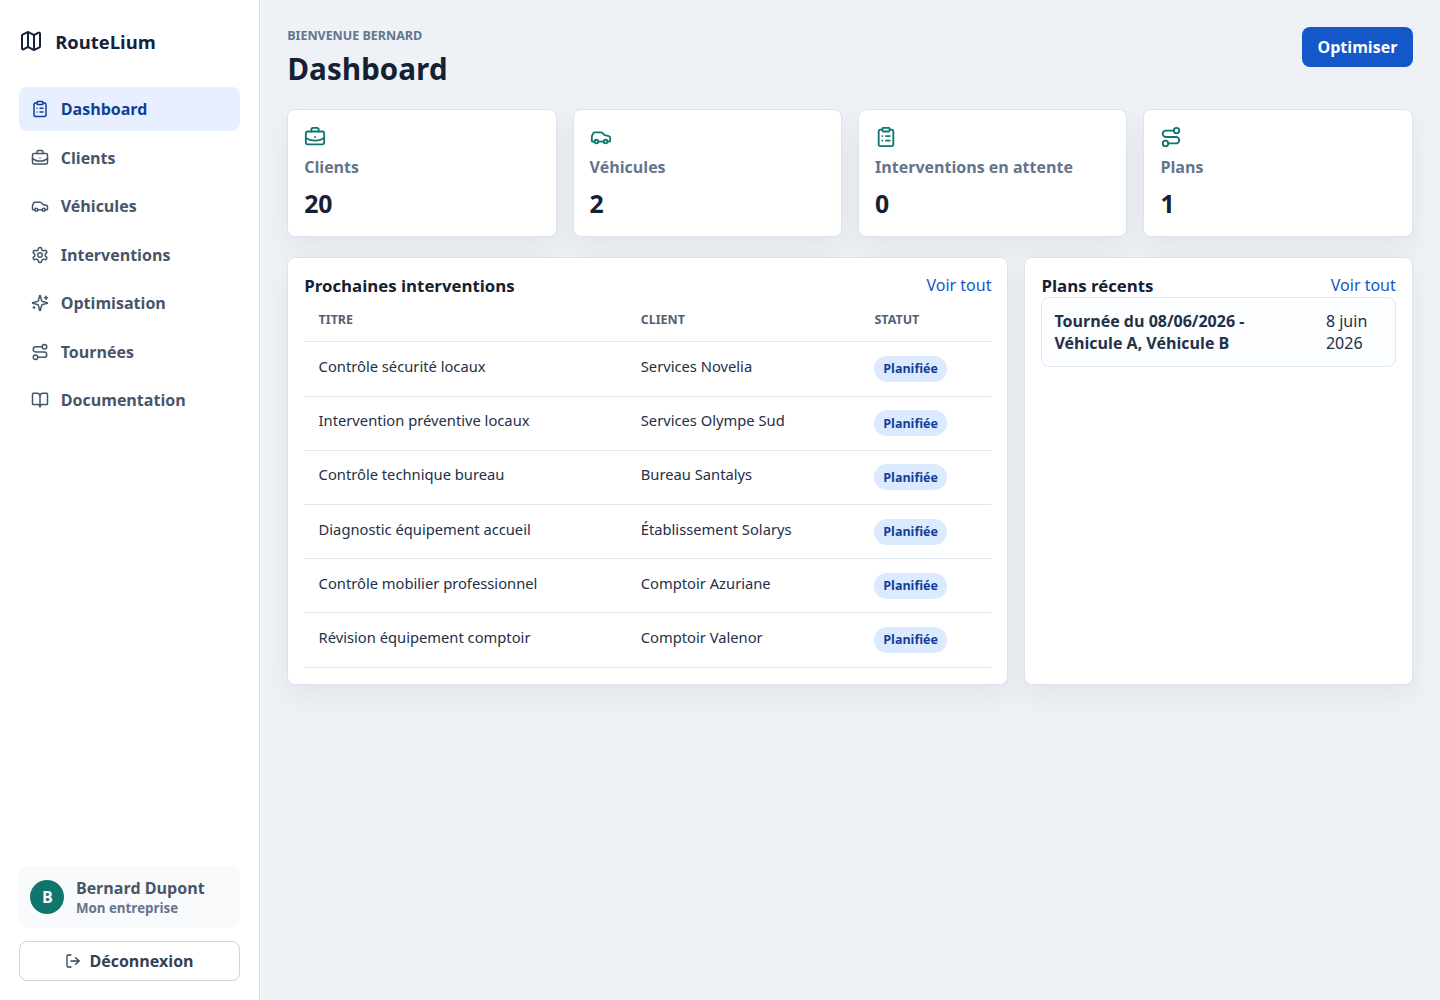Image resolution: width=1440 pixels, height=1000 pixels.
Task: Click client Services Novelia
Action: [696, 367]
